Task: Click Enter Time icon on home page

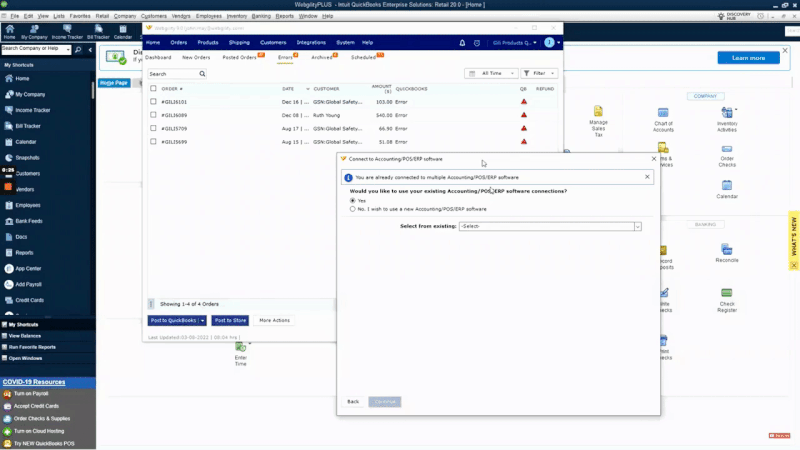Action: pos(241,354)
